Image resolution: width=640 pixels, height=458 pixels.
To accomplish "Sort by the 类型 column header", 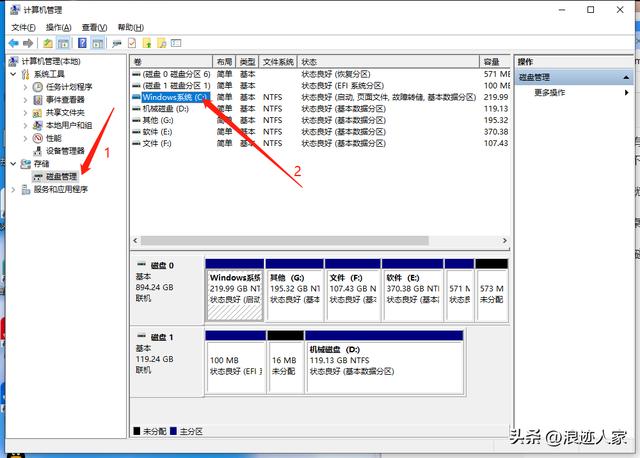I will click(247, 62).
